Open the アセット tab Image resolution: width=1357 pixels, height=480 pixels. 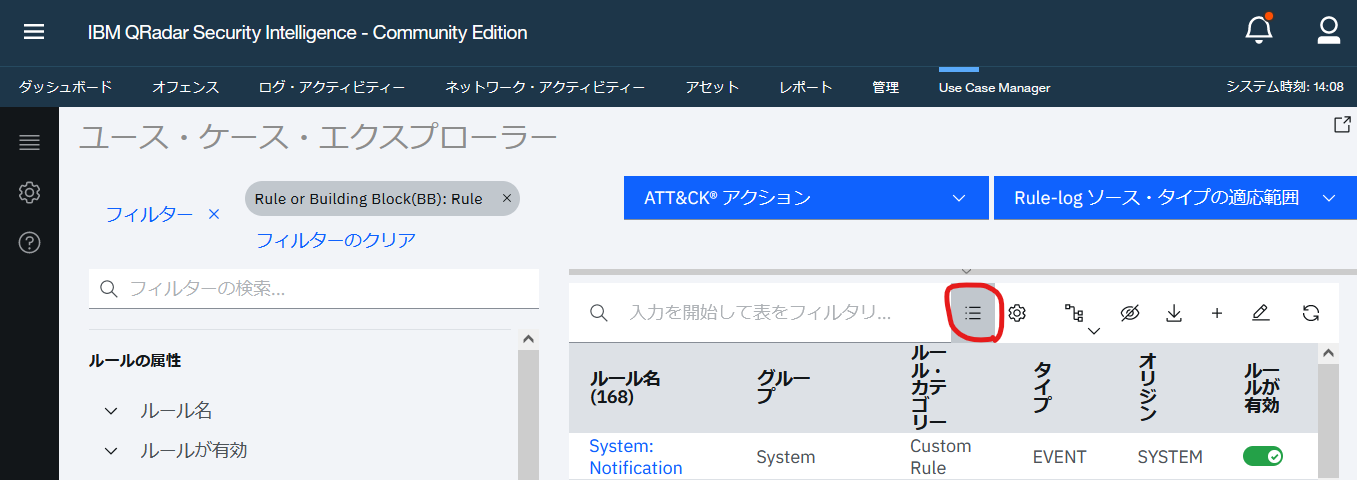(712, 87)
